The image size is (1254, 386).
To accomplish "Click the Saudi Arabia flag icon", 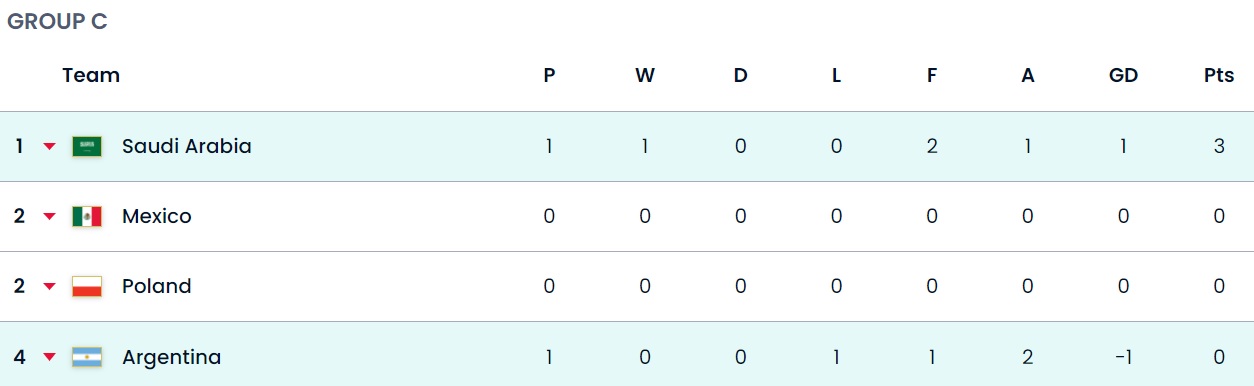I will coord(87,147).
